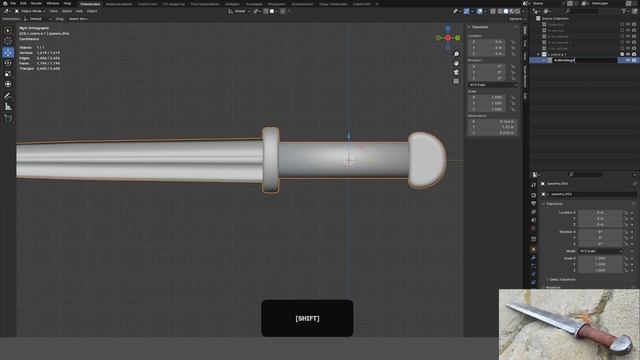This screenshot has width=640, height=360.
Task: Select the Select Box tool in toolbar
Action: coord(8,31)
